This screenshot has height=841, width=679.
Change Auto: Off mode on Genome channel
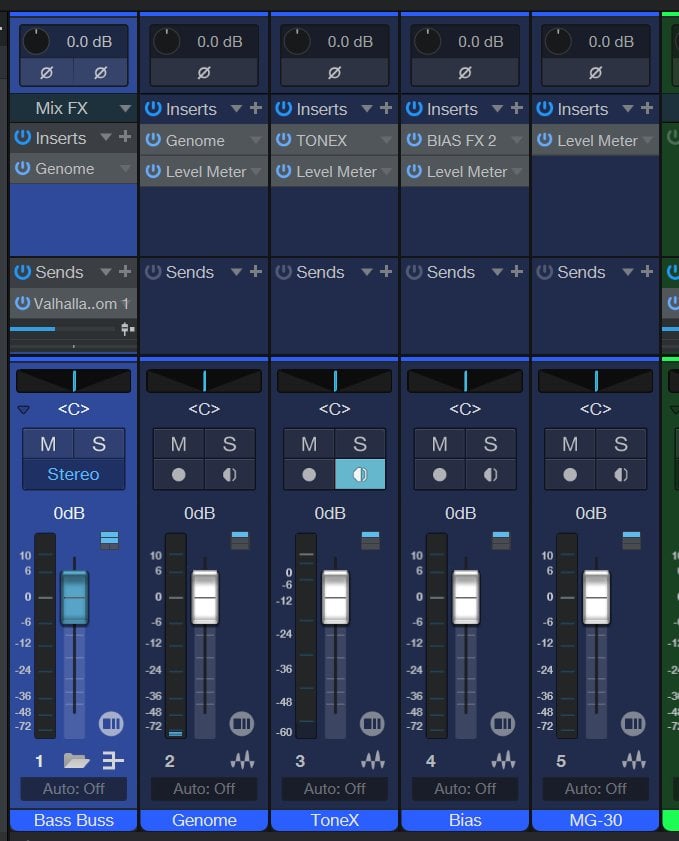[204, 789]
